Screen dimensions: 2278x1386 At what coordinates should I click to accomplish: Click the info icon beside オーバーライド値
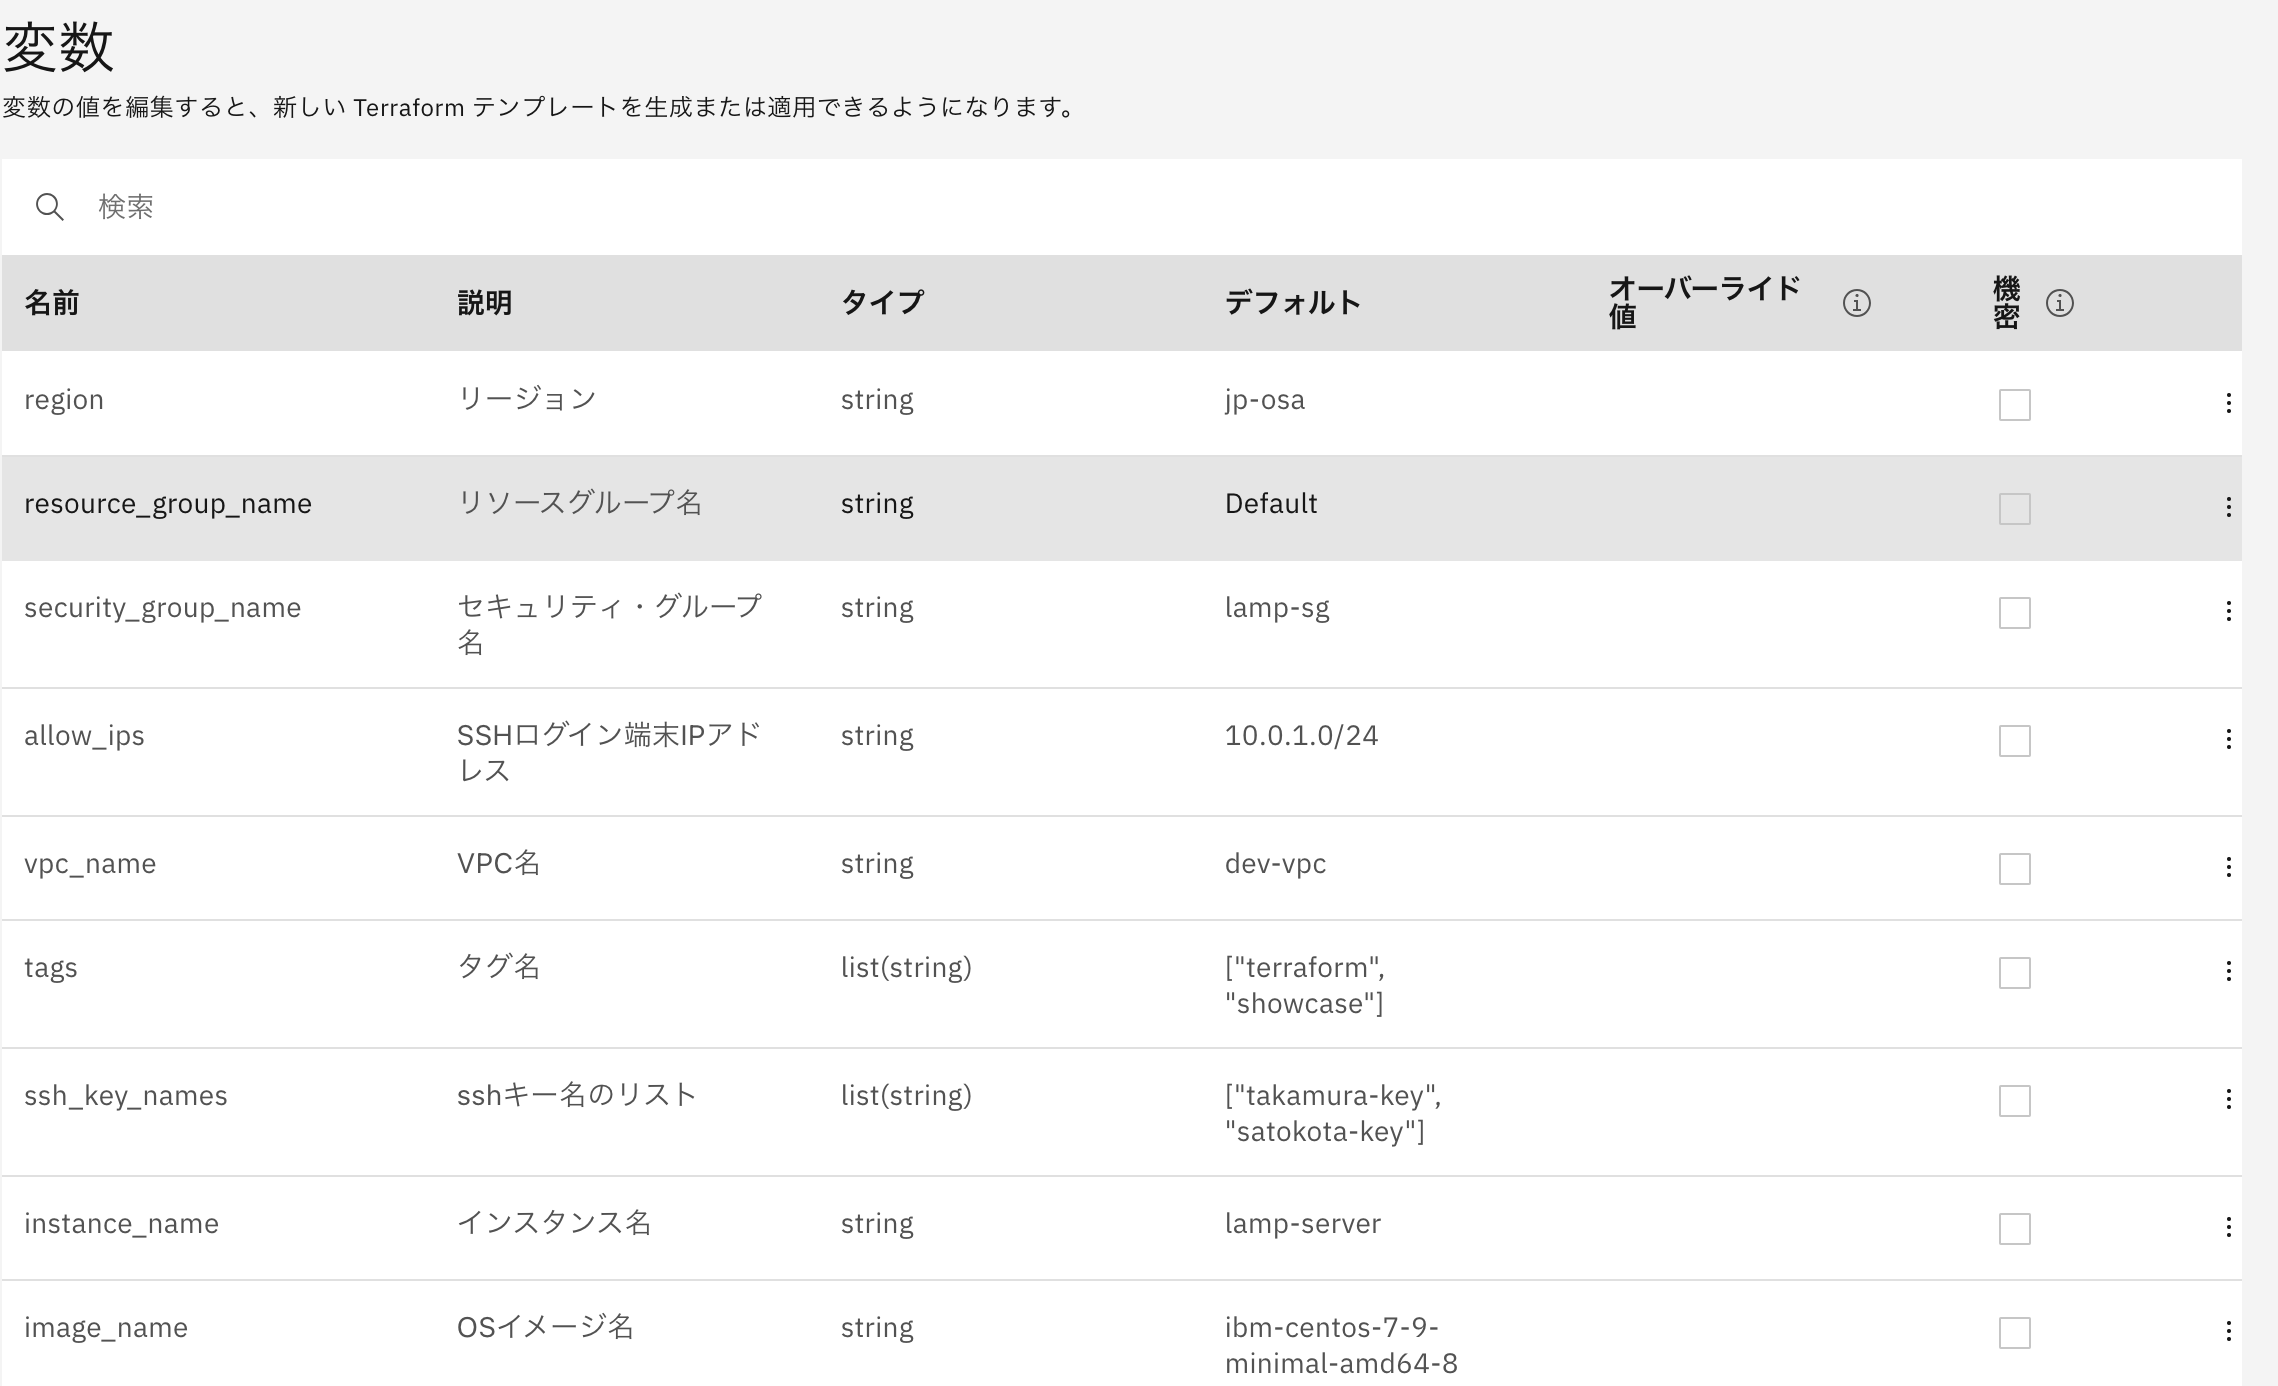[1858, 302]
